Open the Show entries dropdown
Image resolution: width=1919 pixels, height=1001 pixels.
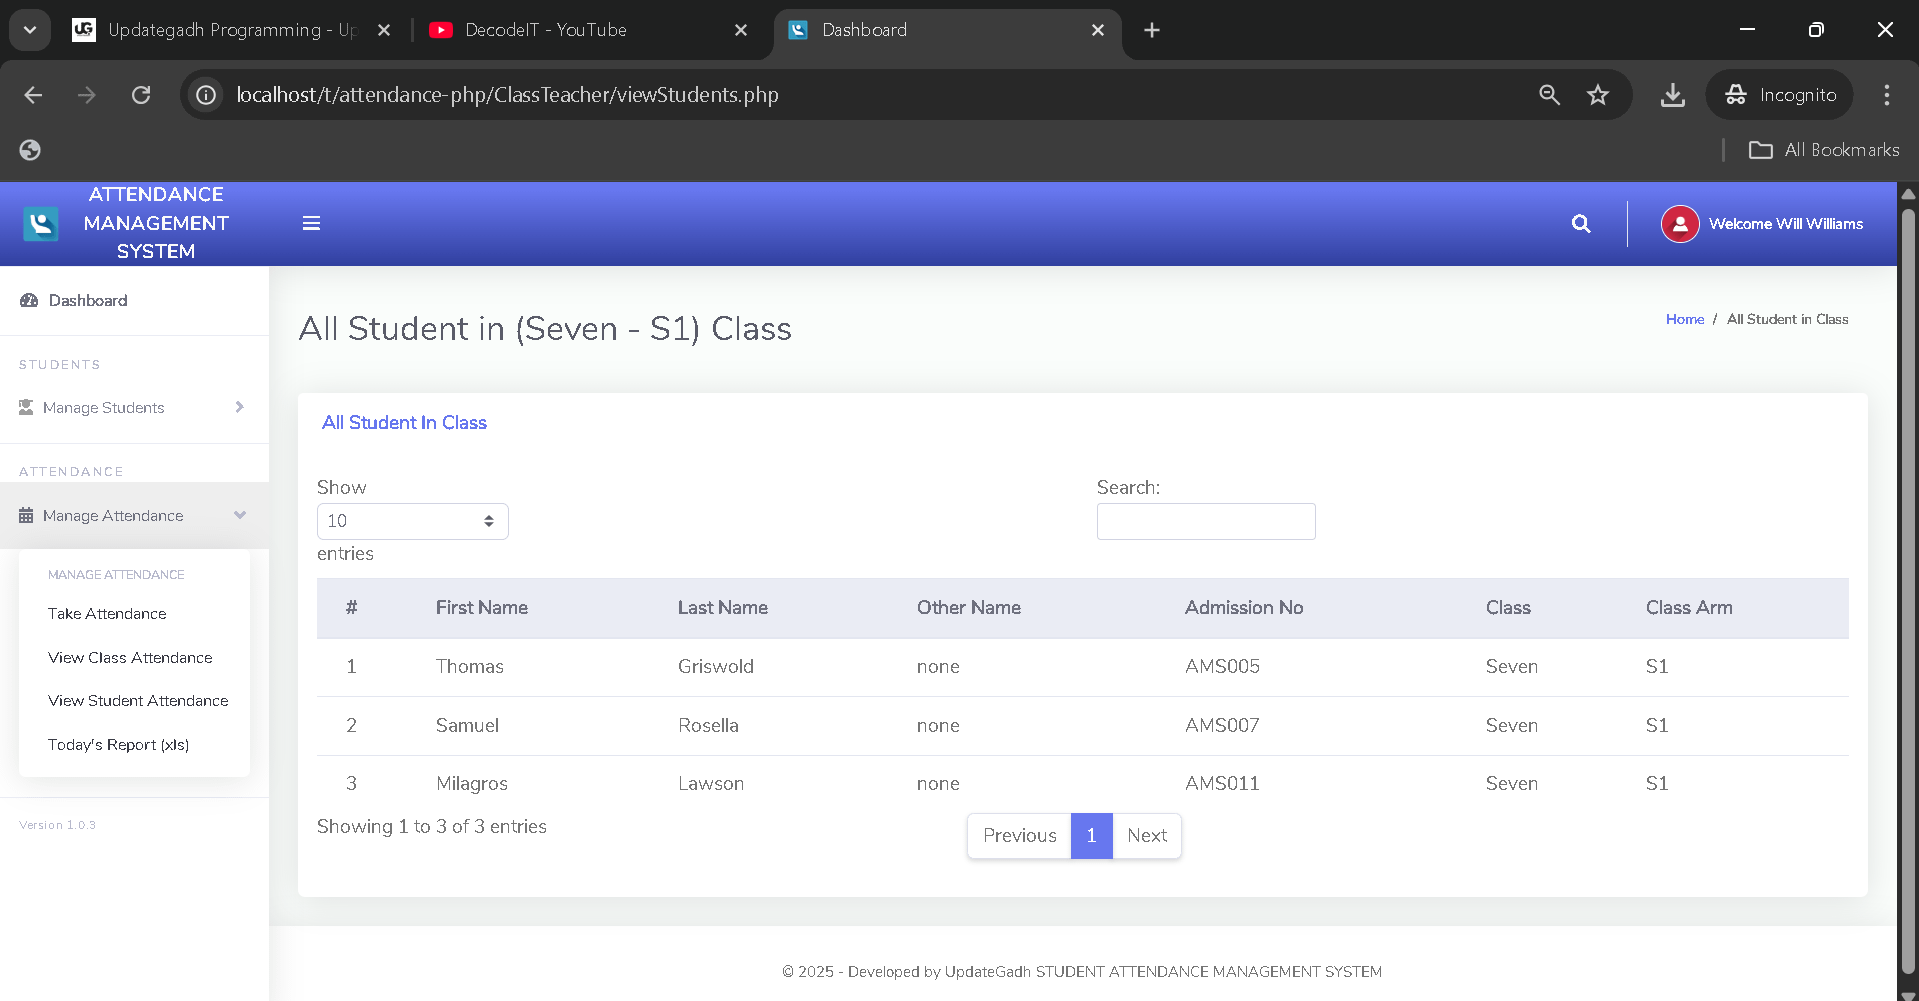pos(411,521)
